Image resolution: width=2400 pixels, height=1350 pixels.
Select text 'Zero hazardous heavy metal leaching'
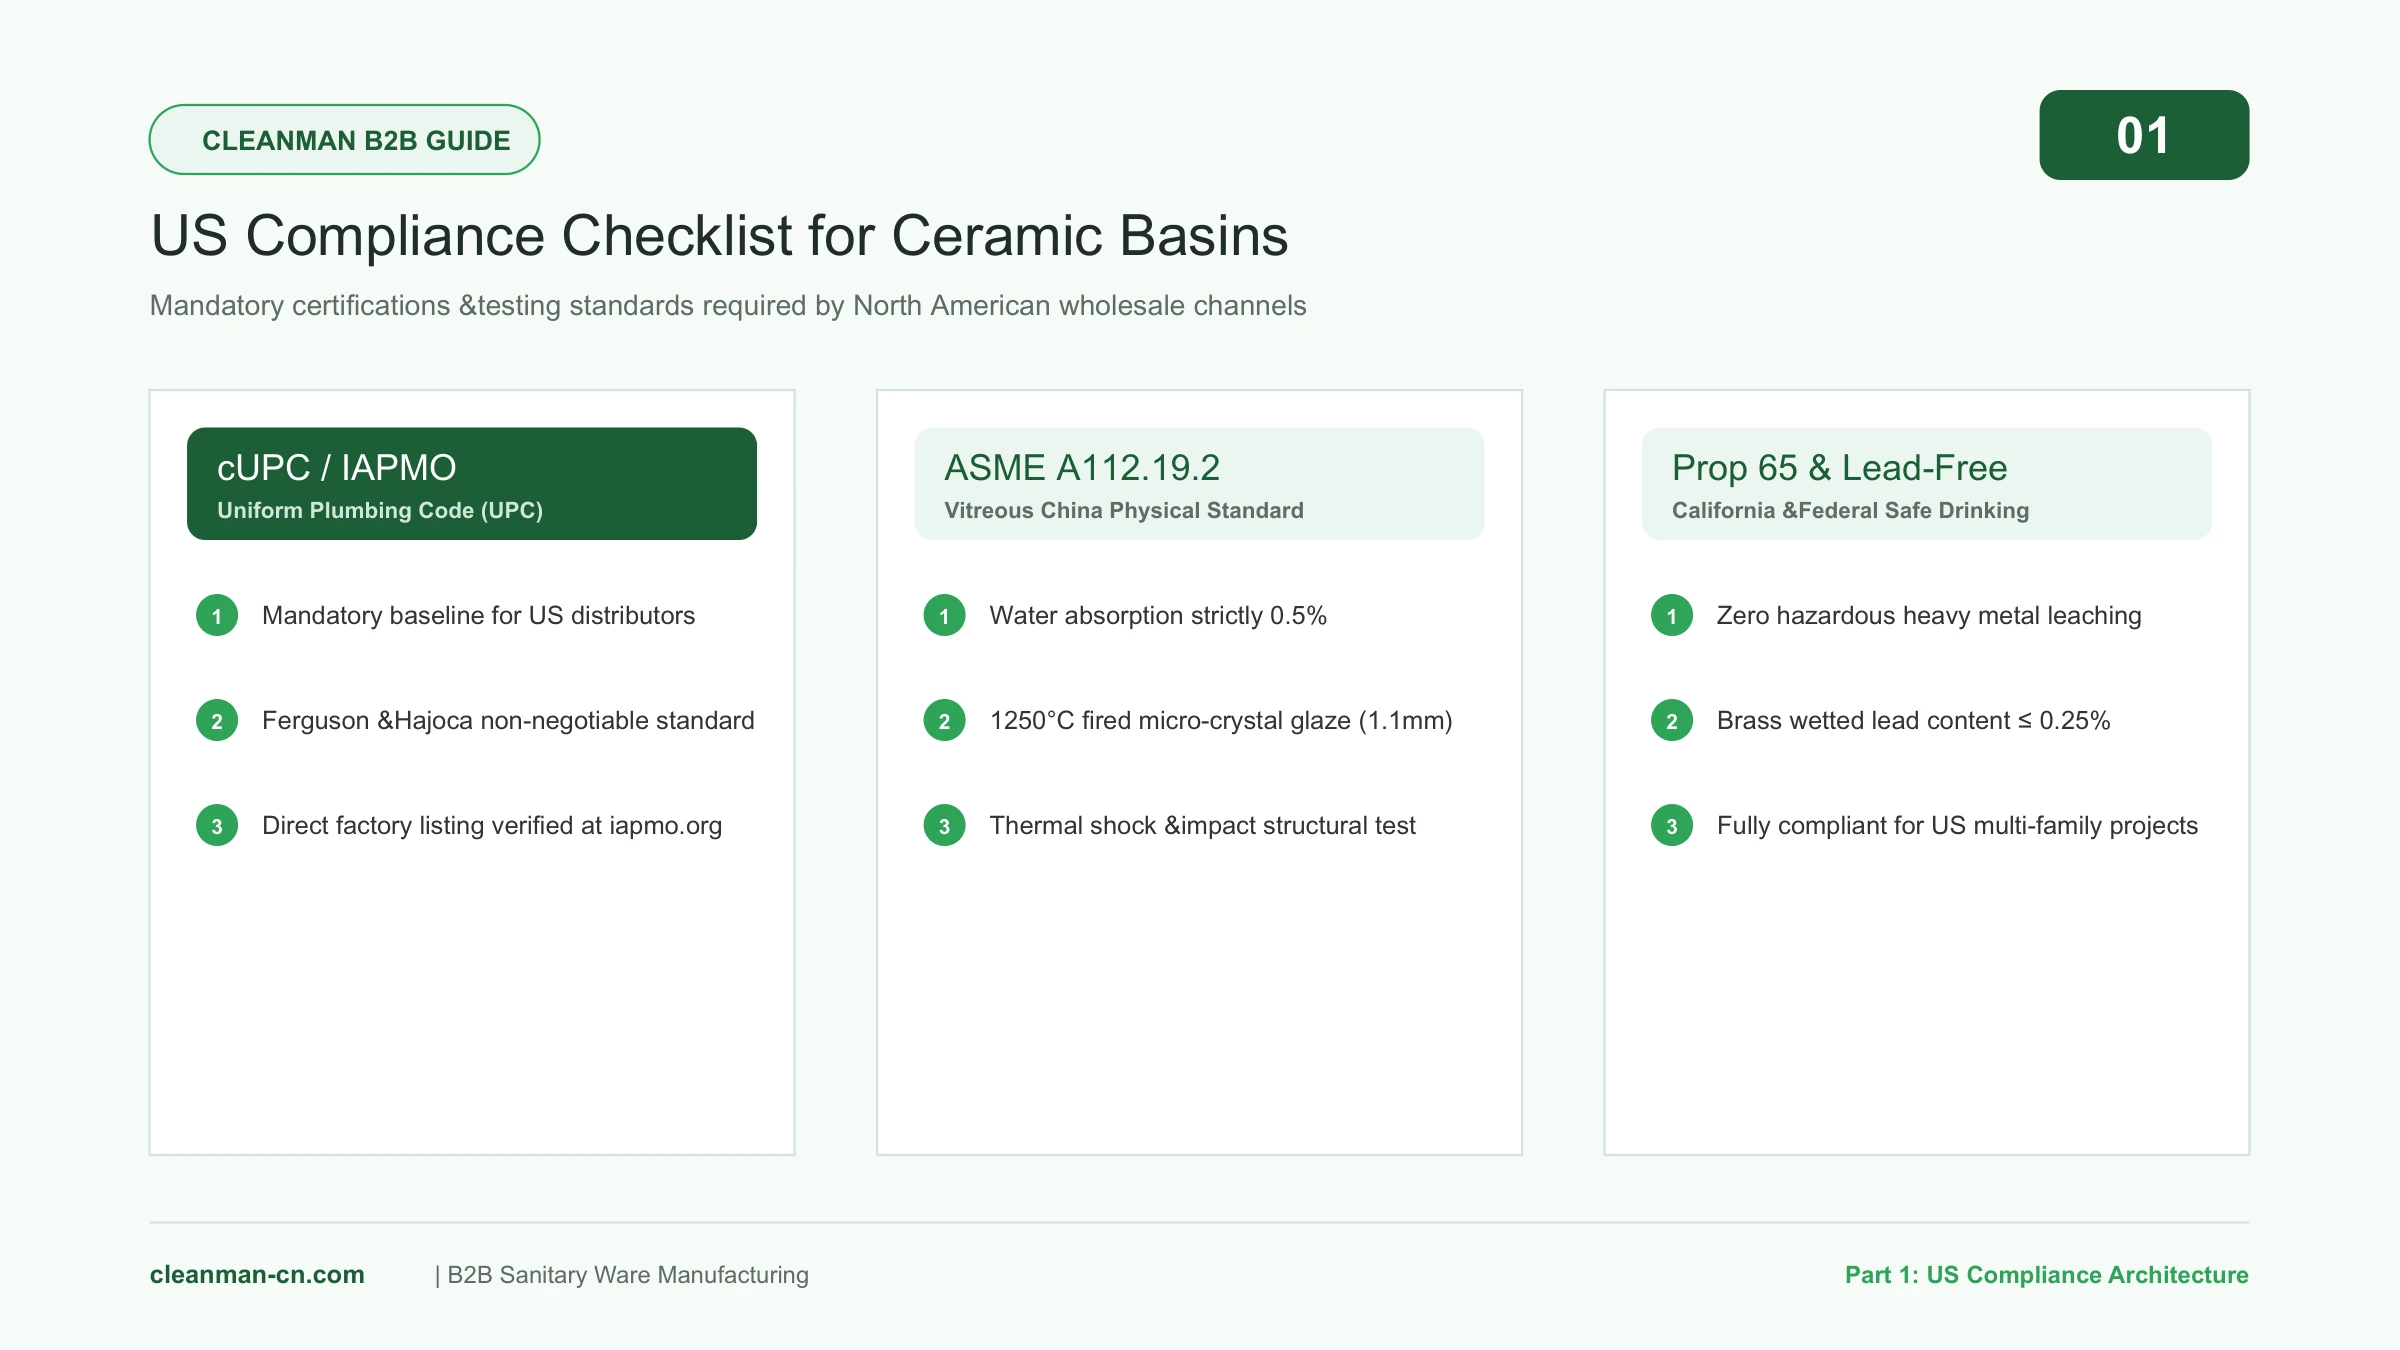click(x=1929, y=615)
